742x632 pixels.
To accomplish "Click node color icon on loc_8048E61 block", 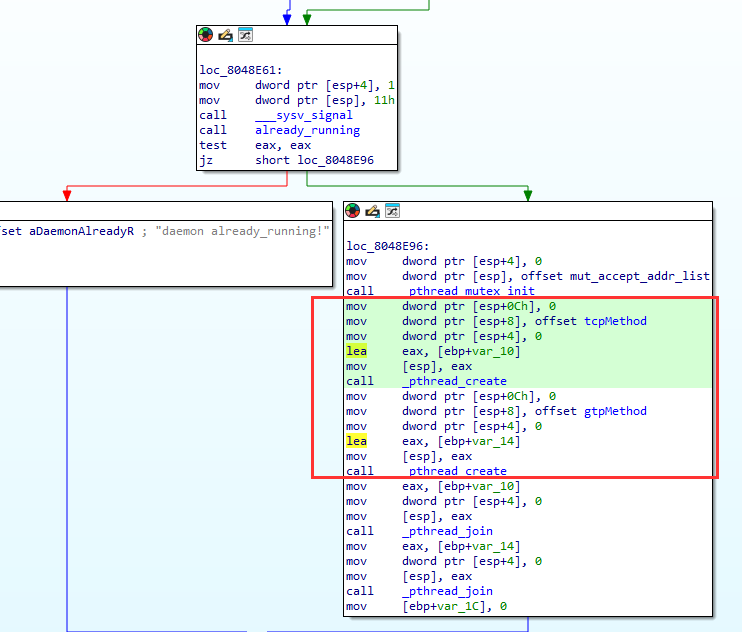I will (x=207, y=35).
